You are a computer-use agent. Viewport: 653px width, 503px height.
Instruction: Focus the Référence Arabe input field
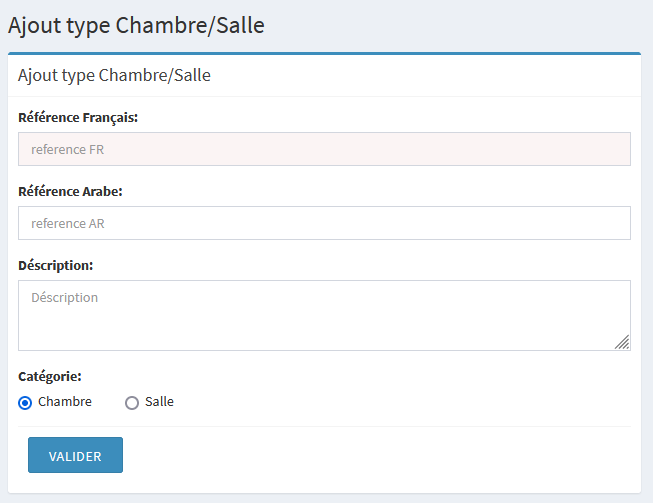click(x=324, y=223)
